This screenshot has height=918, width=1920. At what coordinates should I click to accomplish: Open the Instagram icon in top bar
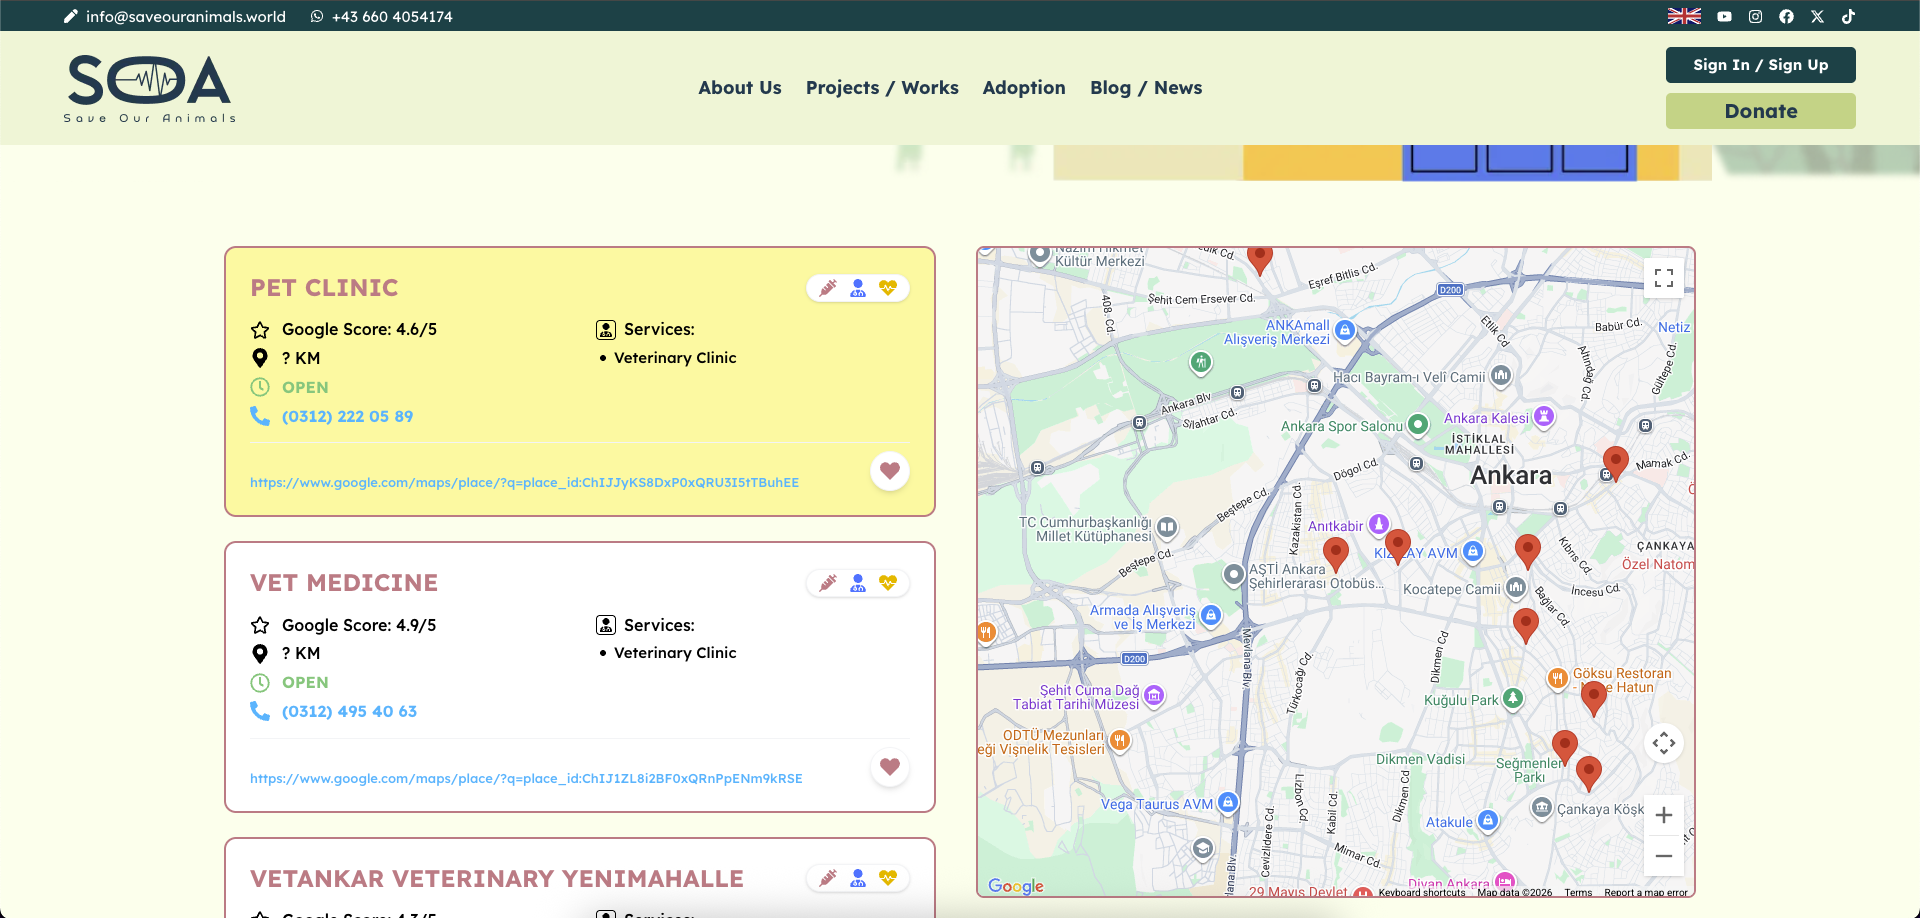pos(1755,16)
